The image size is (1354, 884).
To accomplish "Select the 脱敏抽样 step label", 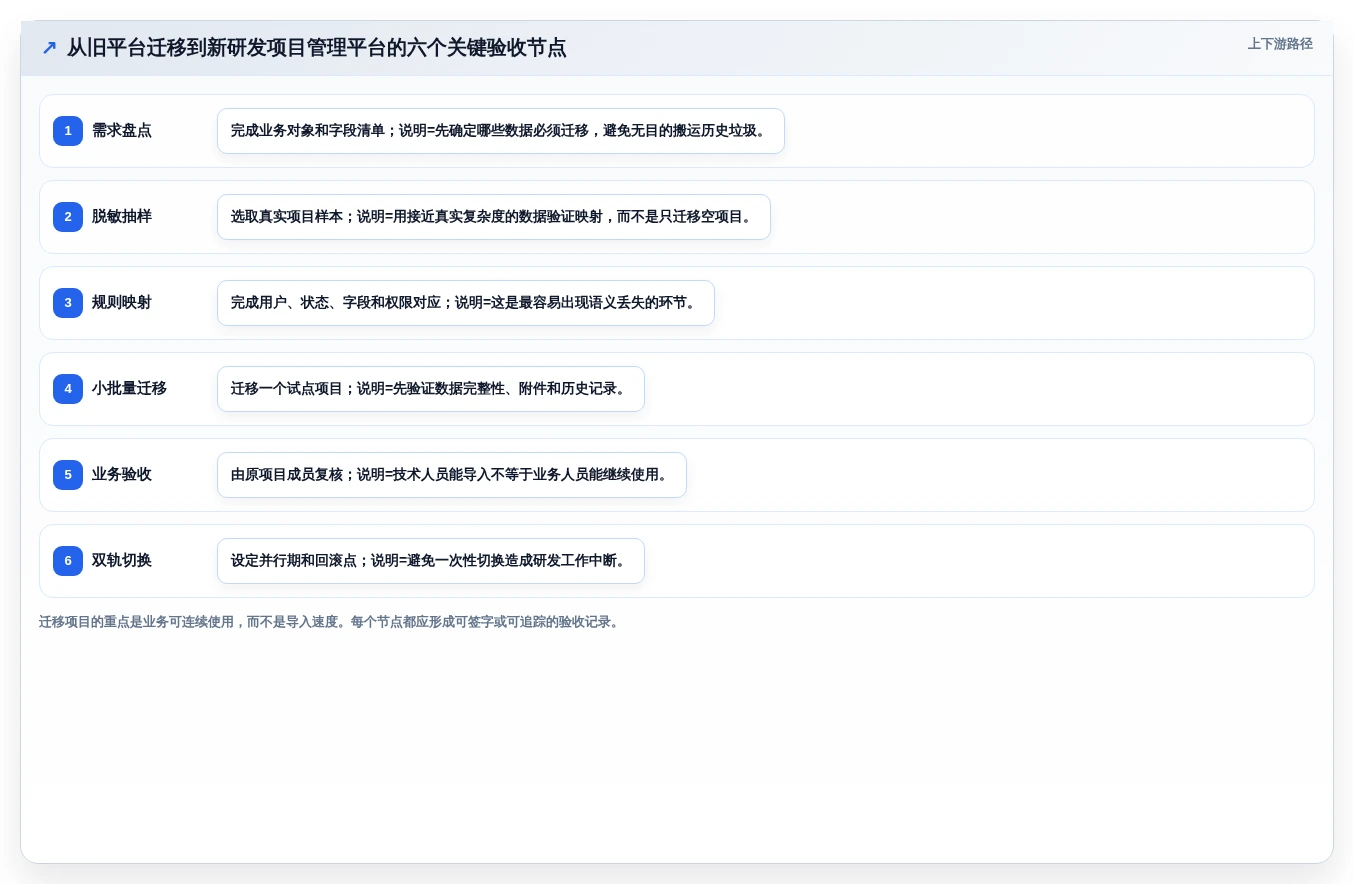I will pos(122,217).
